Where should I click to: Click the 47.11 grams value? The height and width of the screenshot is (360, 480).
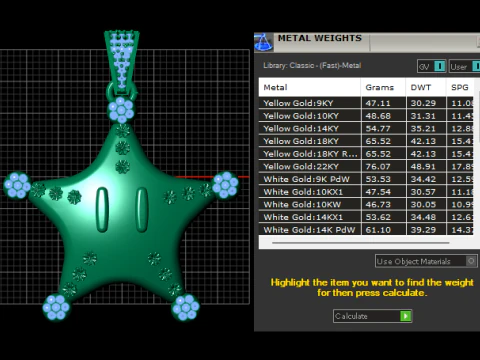pyautogui.click(x=378, y=103)
